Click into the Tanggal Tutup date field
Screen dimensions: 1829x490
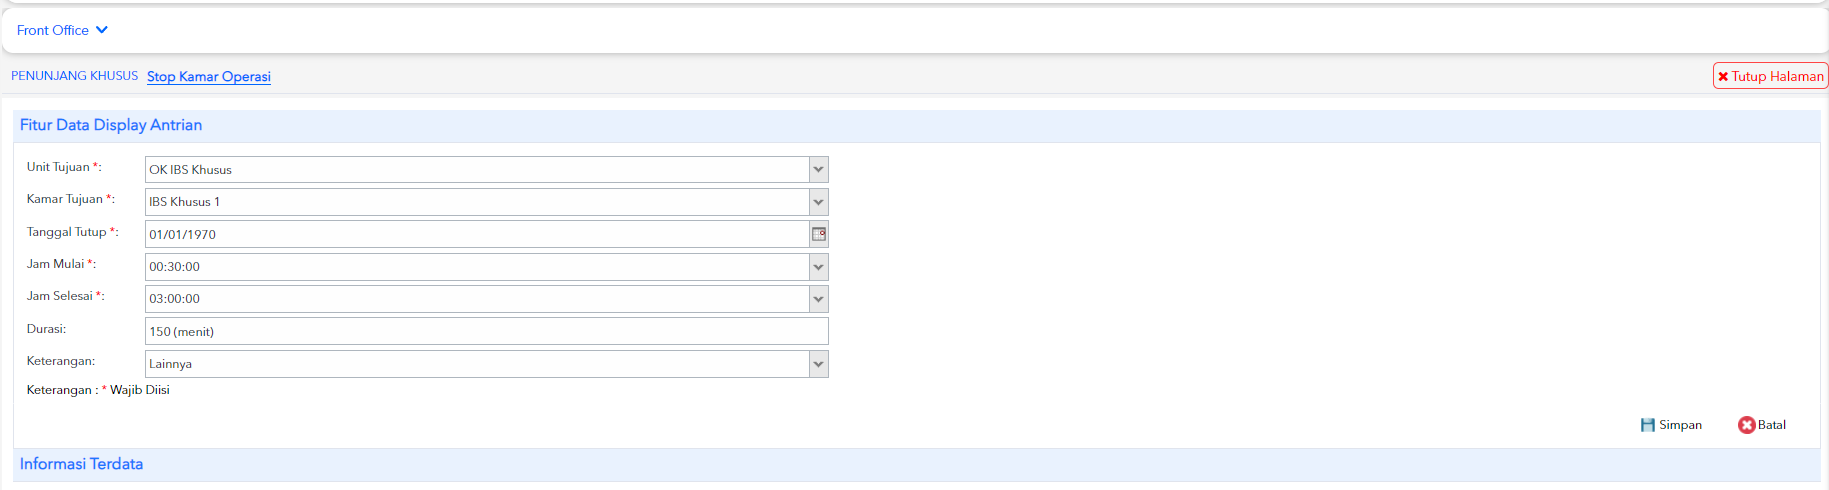(x=477, y=234)
